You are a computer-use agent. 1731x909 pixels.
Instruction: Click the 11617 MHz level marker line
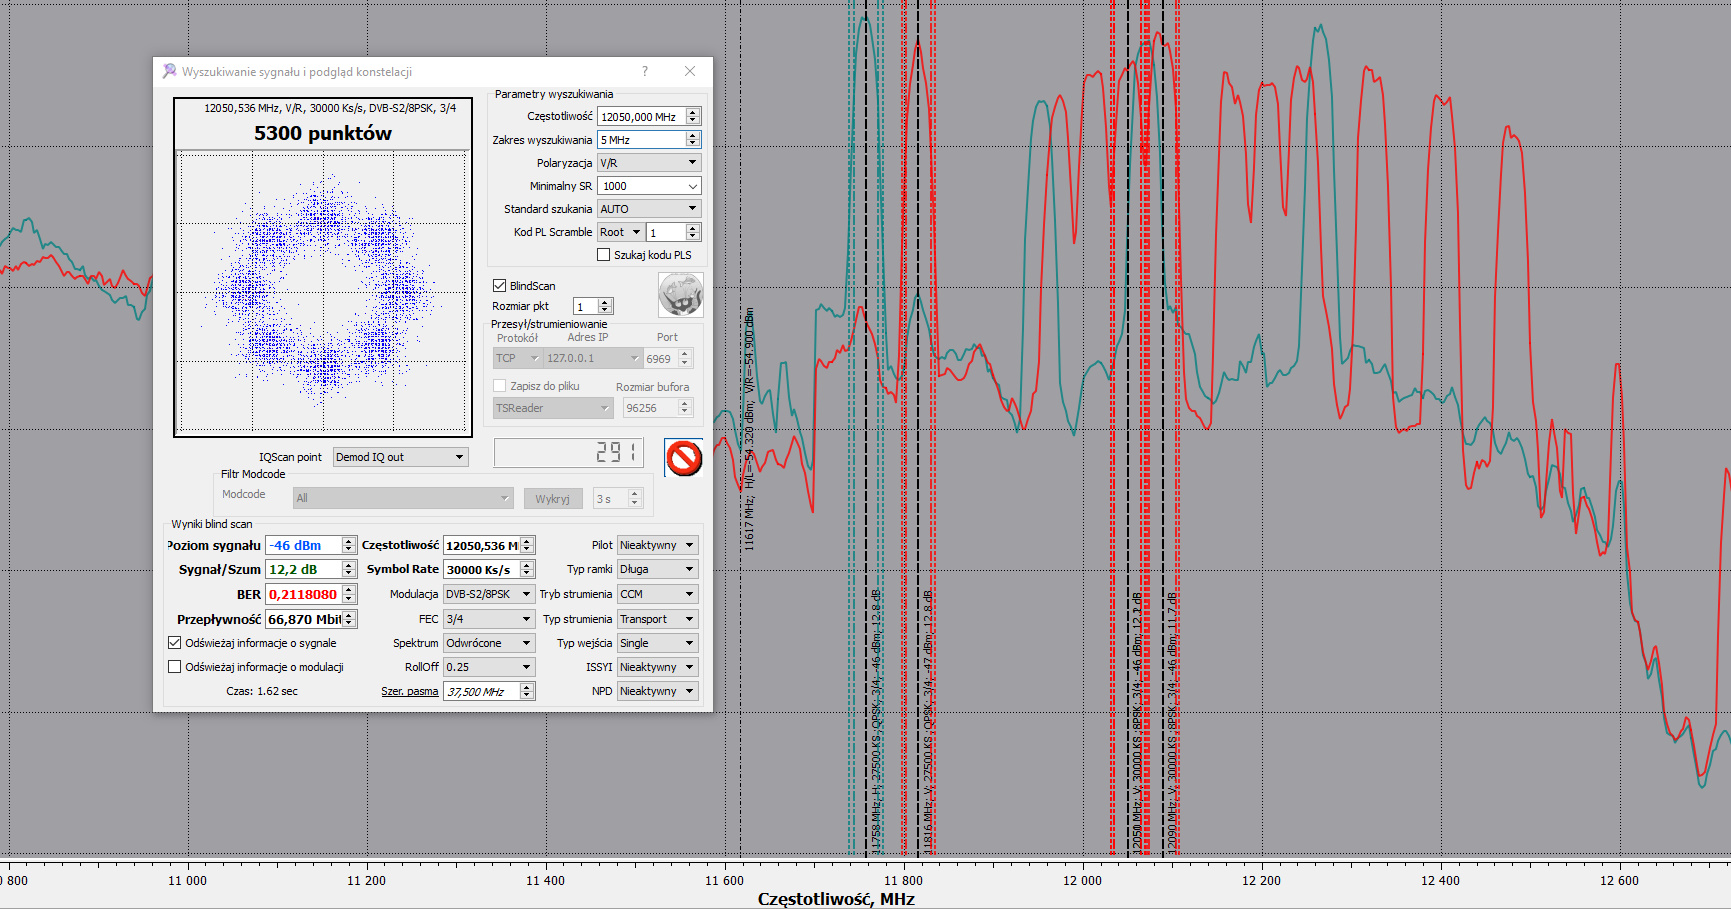[x=741, y=430]
